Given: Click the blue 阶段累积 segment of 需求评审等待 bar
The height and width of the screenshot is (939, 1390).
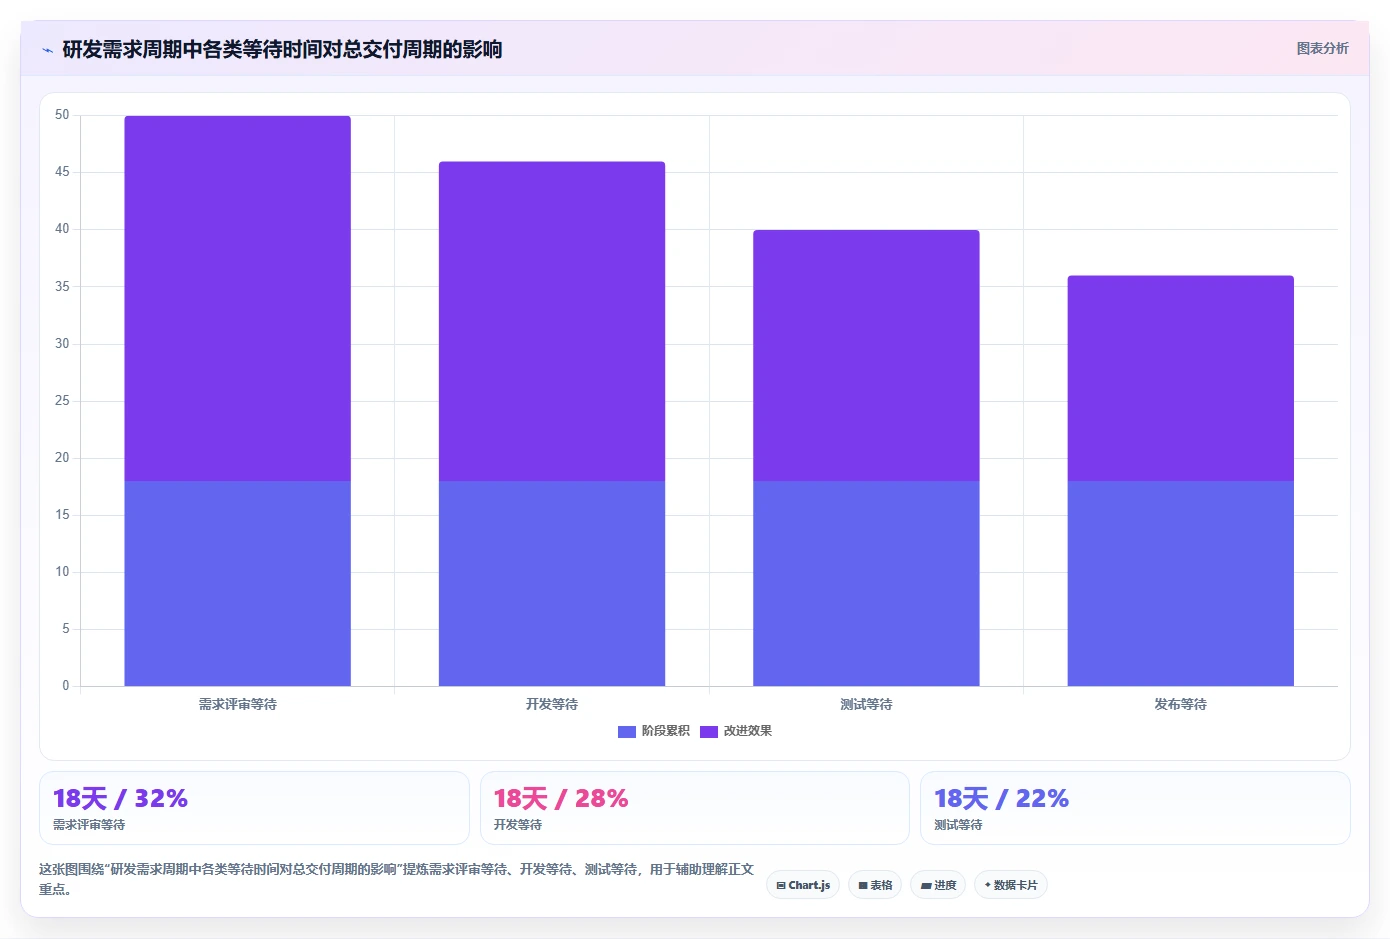Looking at the screenshot, I should coord(237,583).
